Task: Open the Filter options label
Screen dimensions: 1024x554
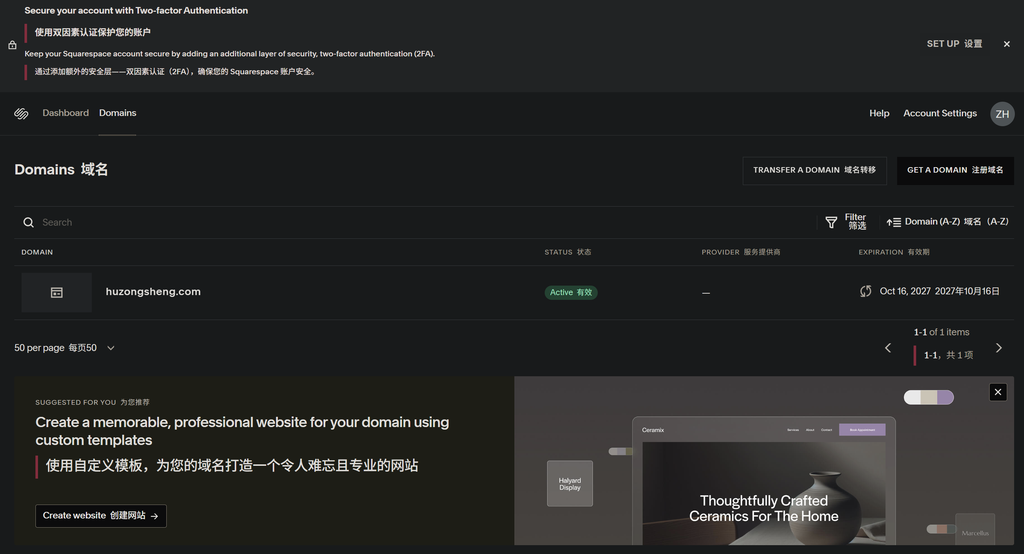Action: (856, 221)
